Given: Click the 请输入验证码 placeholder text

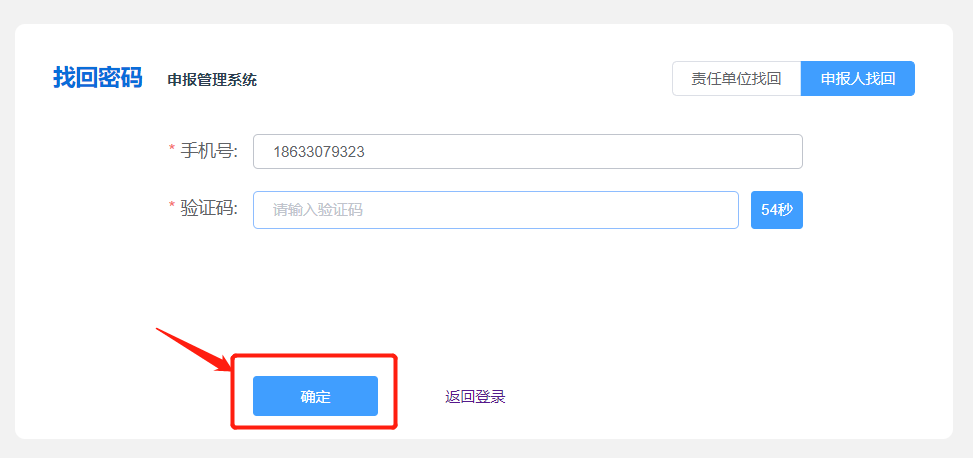Looking at the screenshot, I should (x=317, y=210).
